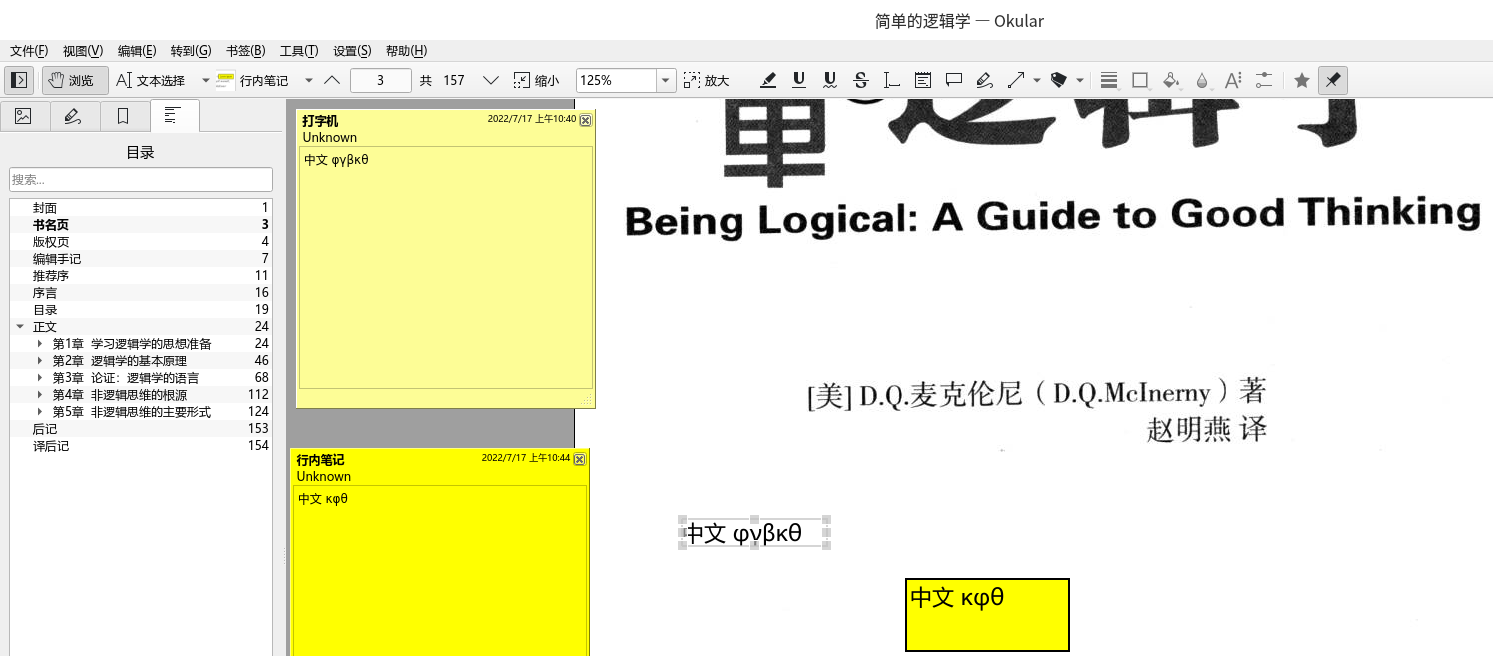This screenshot has width=1493, height=656.
Task: Open the 视图(V) menu
Action: 83,51
